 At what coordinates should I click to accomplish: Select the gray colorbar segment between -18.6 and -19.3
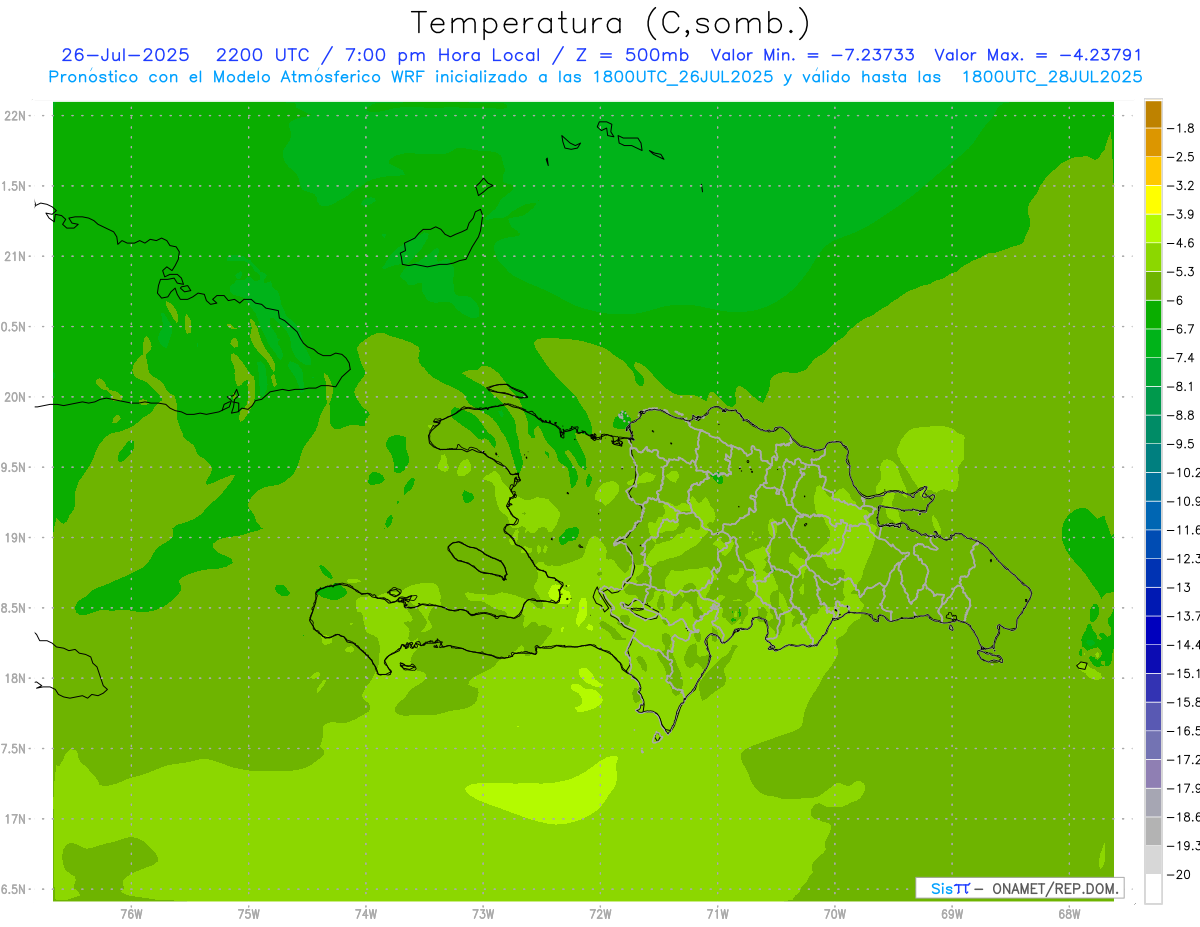1153,831
